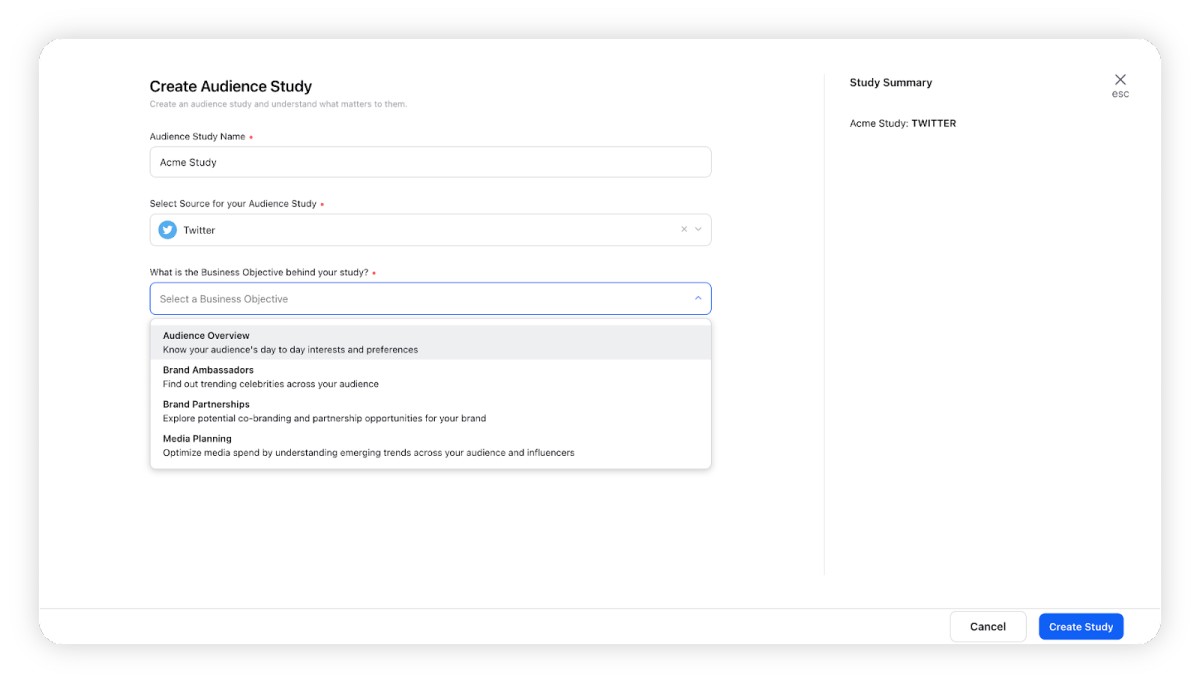
Task: Collapse the Business Objective dropdown arrow
Action: point(698,298)
